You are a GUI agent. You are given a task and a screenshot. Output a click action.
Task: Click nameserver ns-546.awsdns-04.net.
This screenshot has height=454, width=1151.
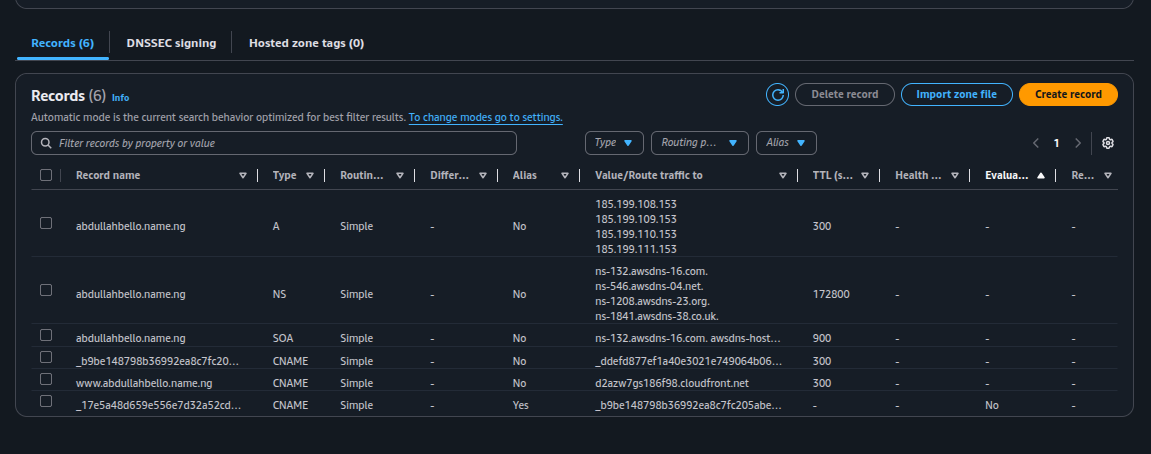[x=650, y=287]
